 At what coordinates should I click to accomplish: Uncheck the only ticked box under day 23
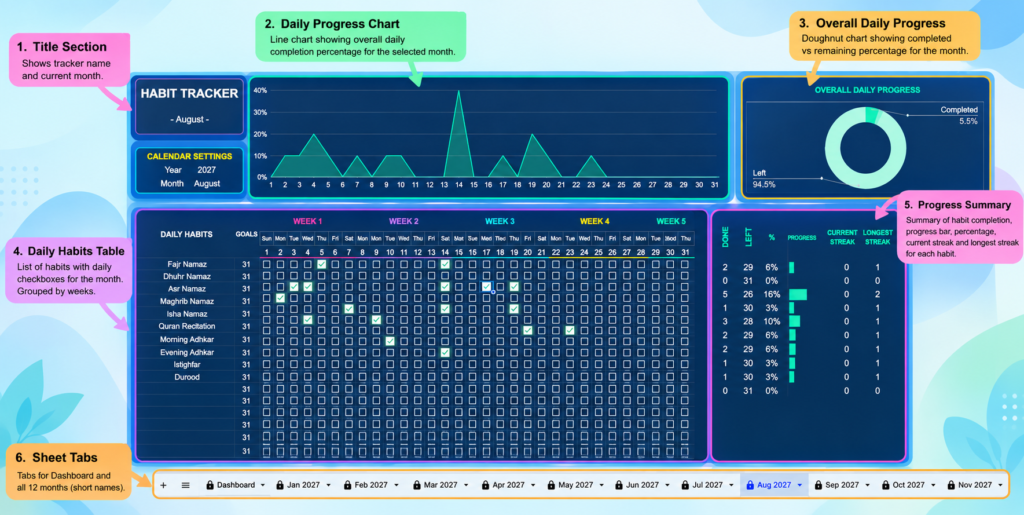coord(569,330)
